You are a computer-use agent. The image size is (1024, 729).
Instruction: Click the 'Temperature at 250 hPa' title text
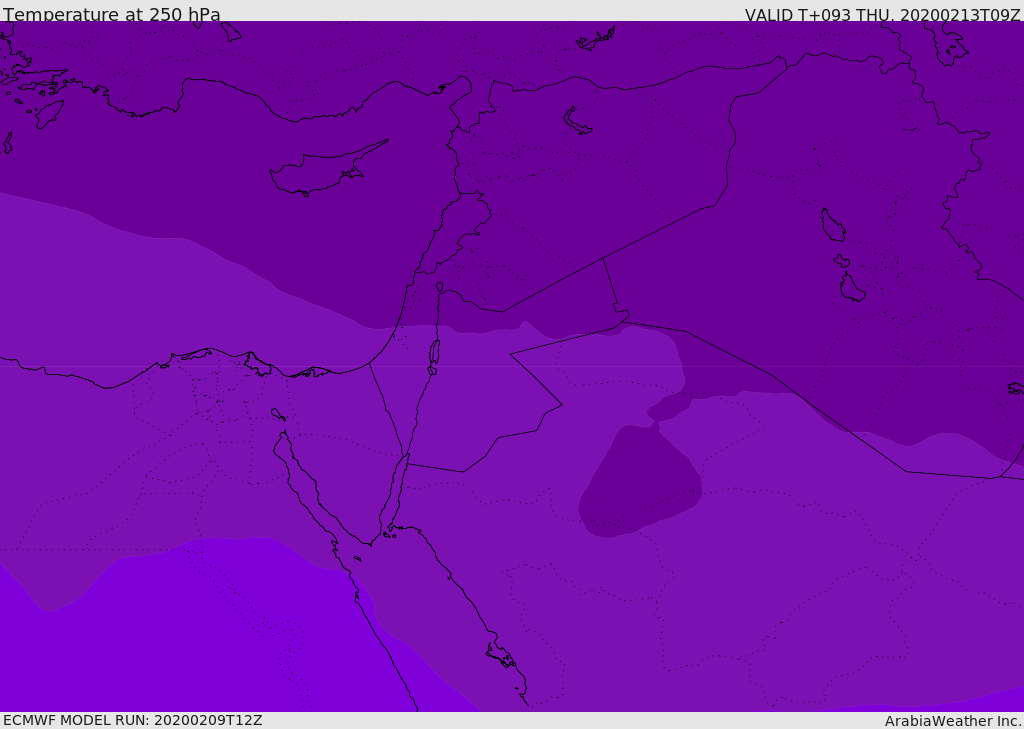(x=112, y=14)
